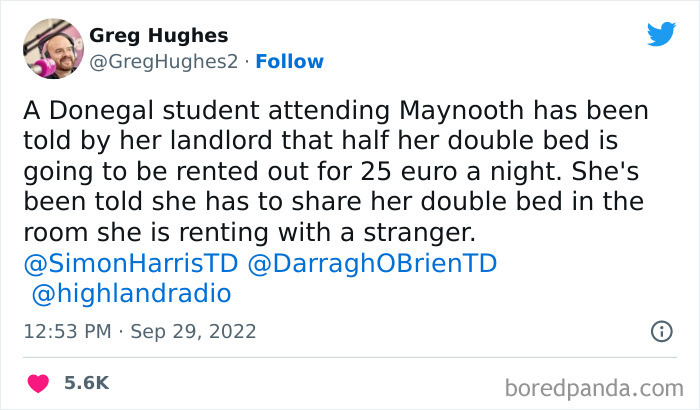Screen dimensions: 700x410
Task: Open the tweet info circle icon
Action: pyautogui.click(x=661, y=330)
